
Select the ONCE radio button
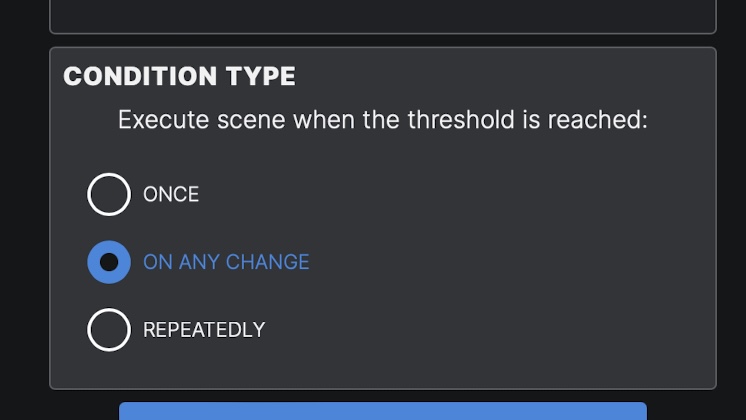click(x=109, y=194)
